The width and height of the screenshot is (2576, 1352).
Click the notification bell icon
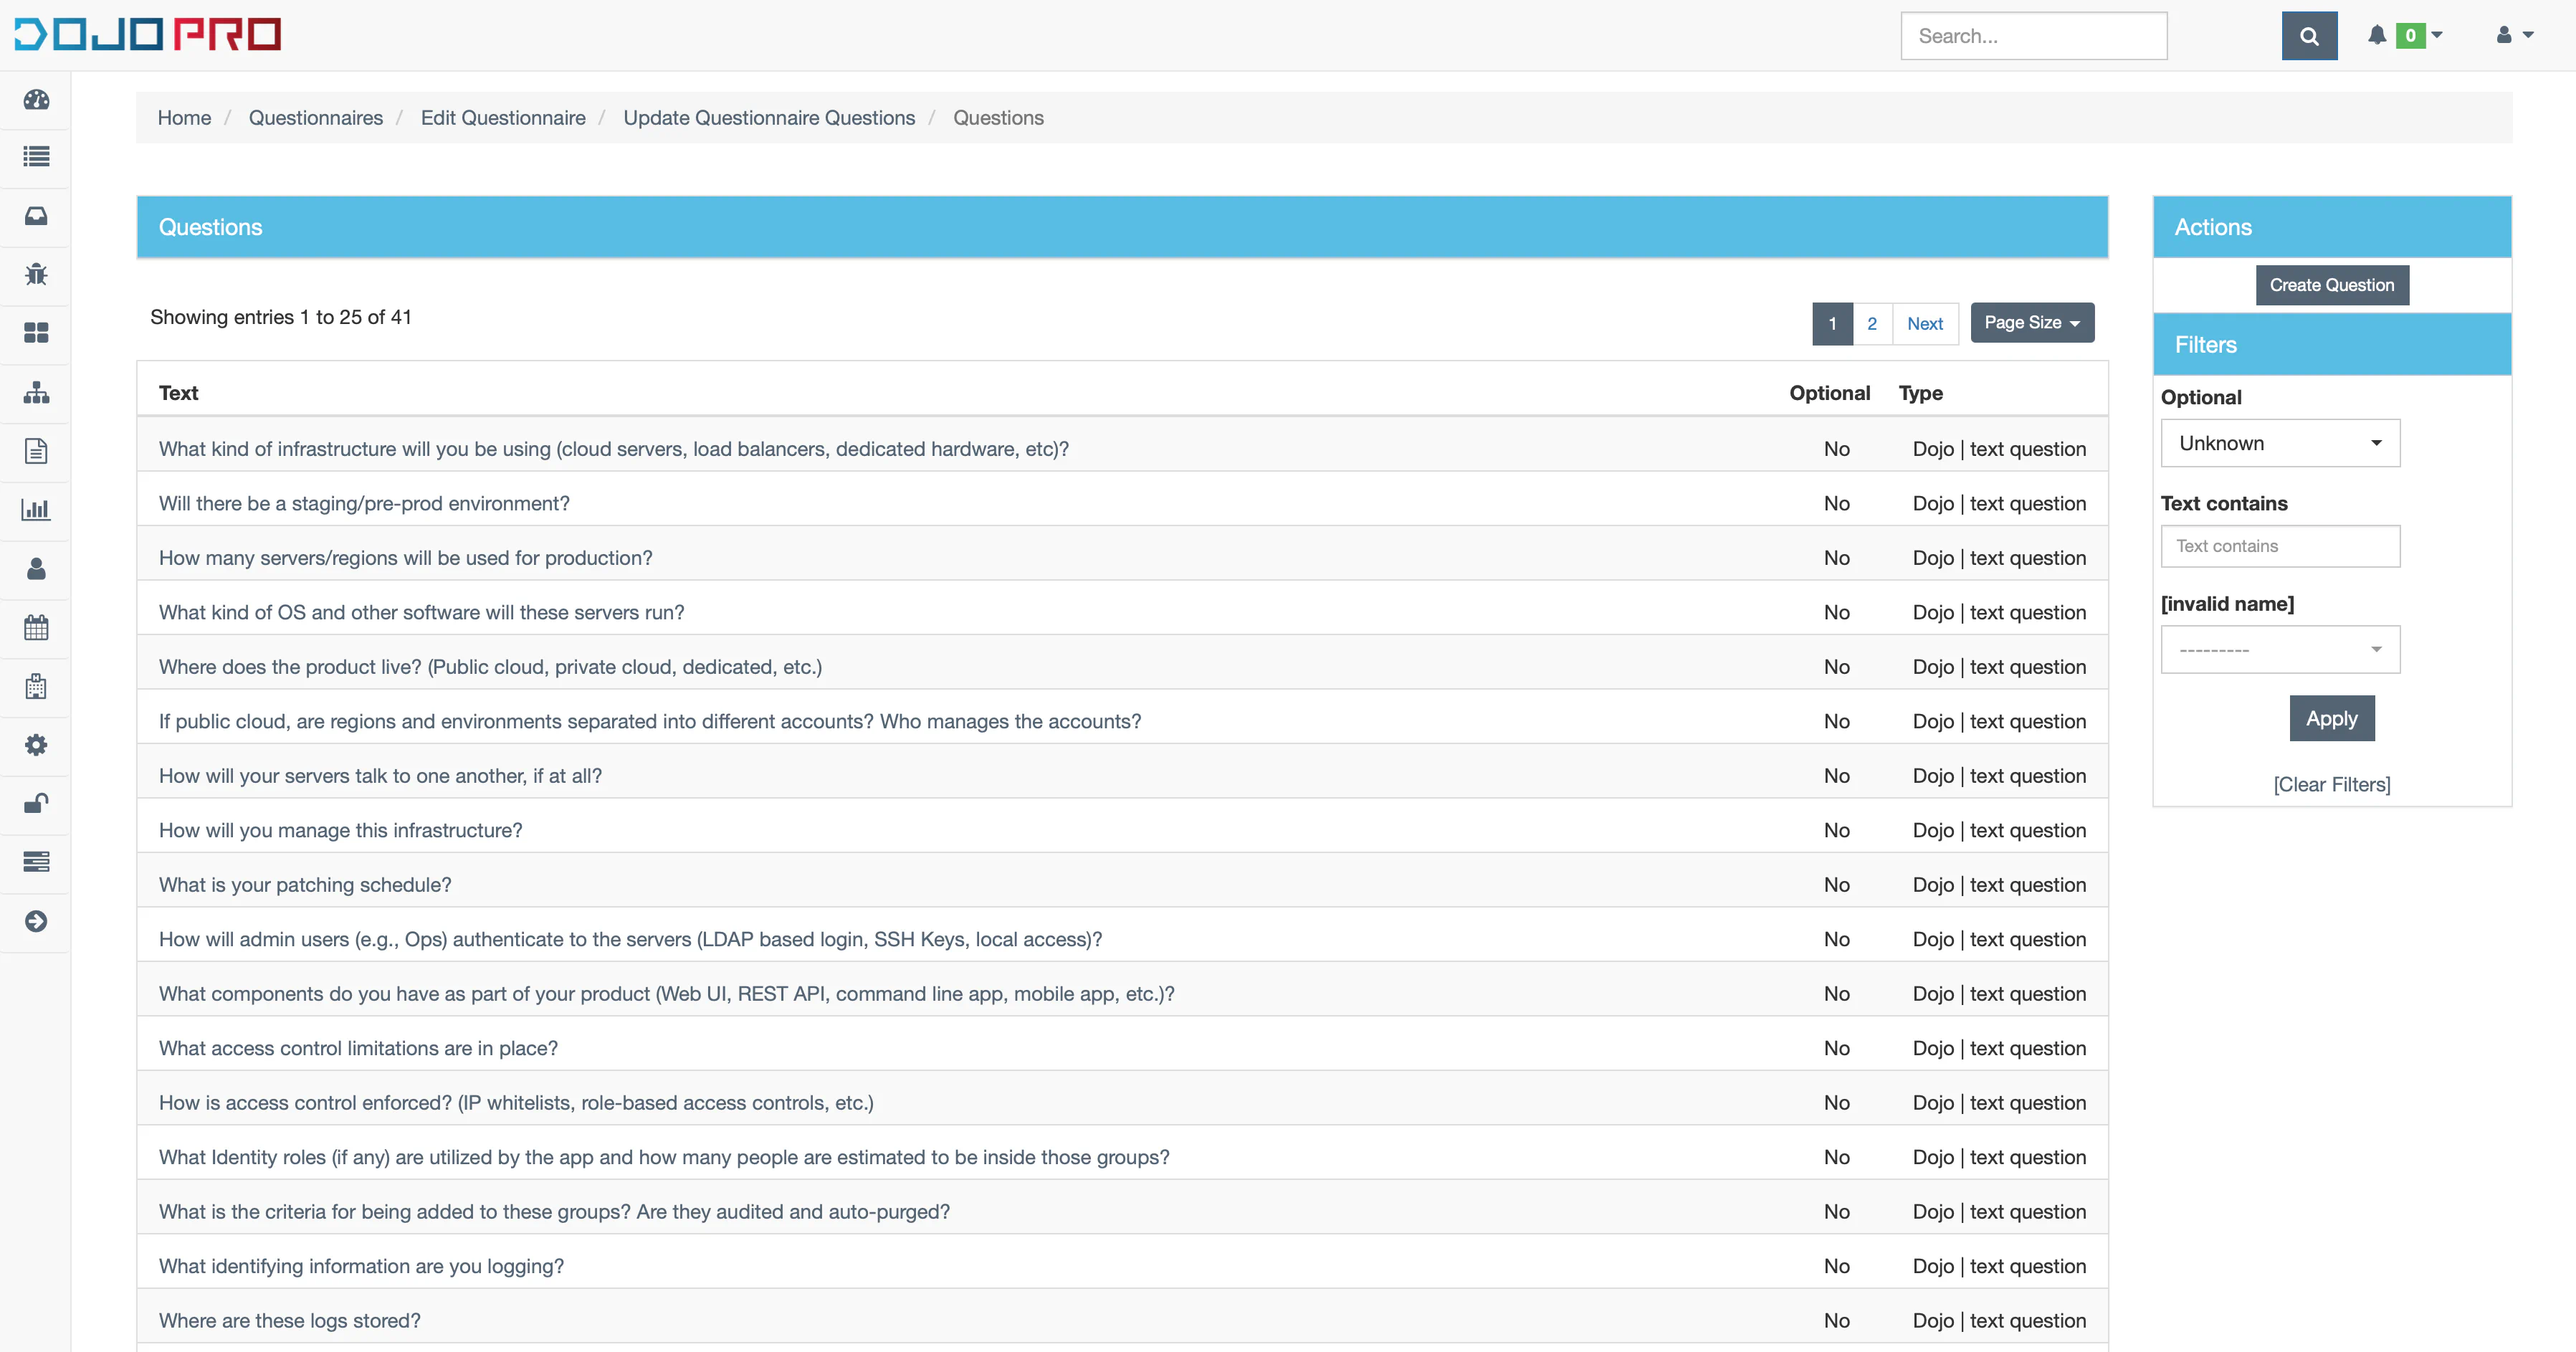point(2377,35)
